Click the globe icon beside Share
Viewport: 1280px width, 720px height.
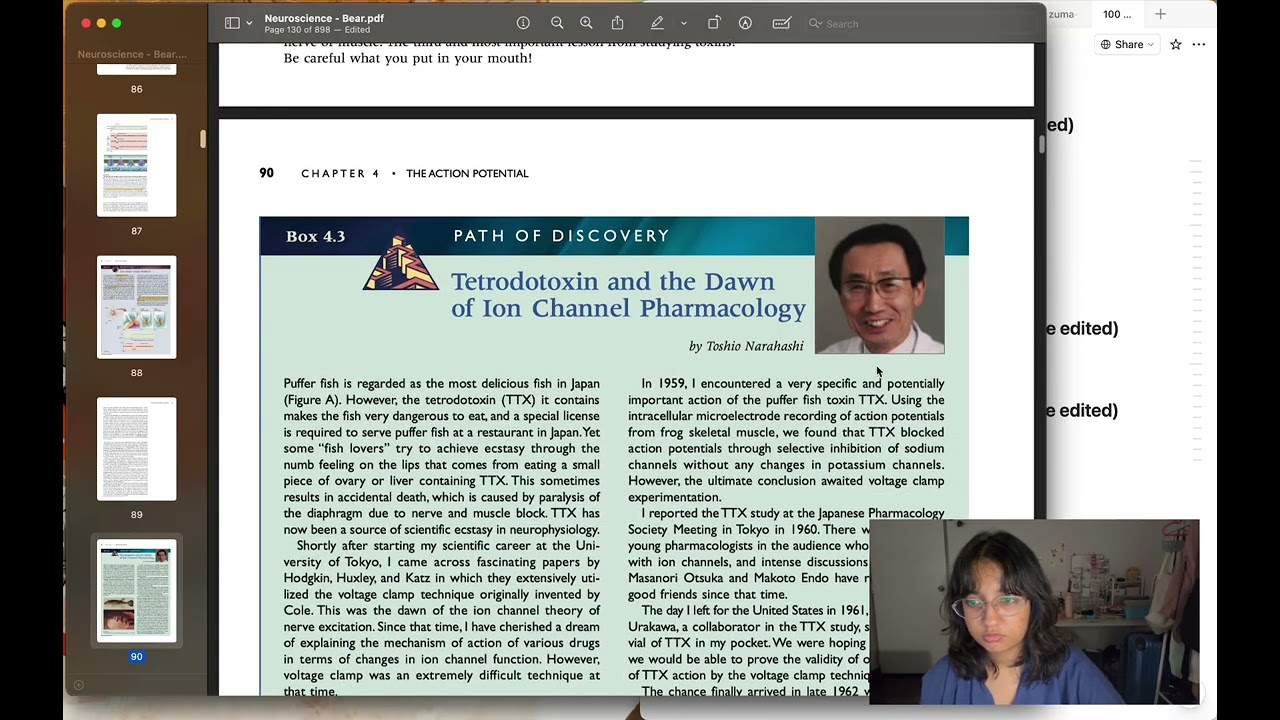1106,44
